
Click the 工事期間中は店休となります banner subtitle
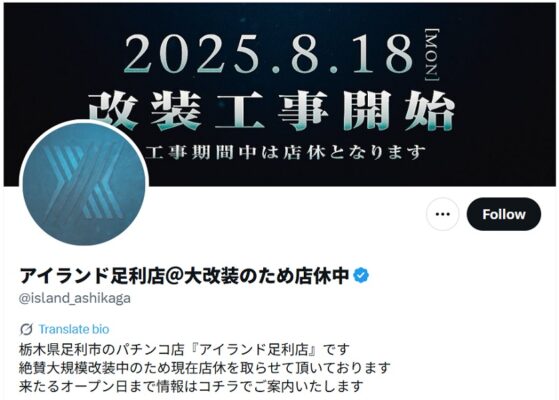tap(285, 153)
